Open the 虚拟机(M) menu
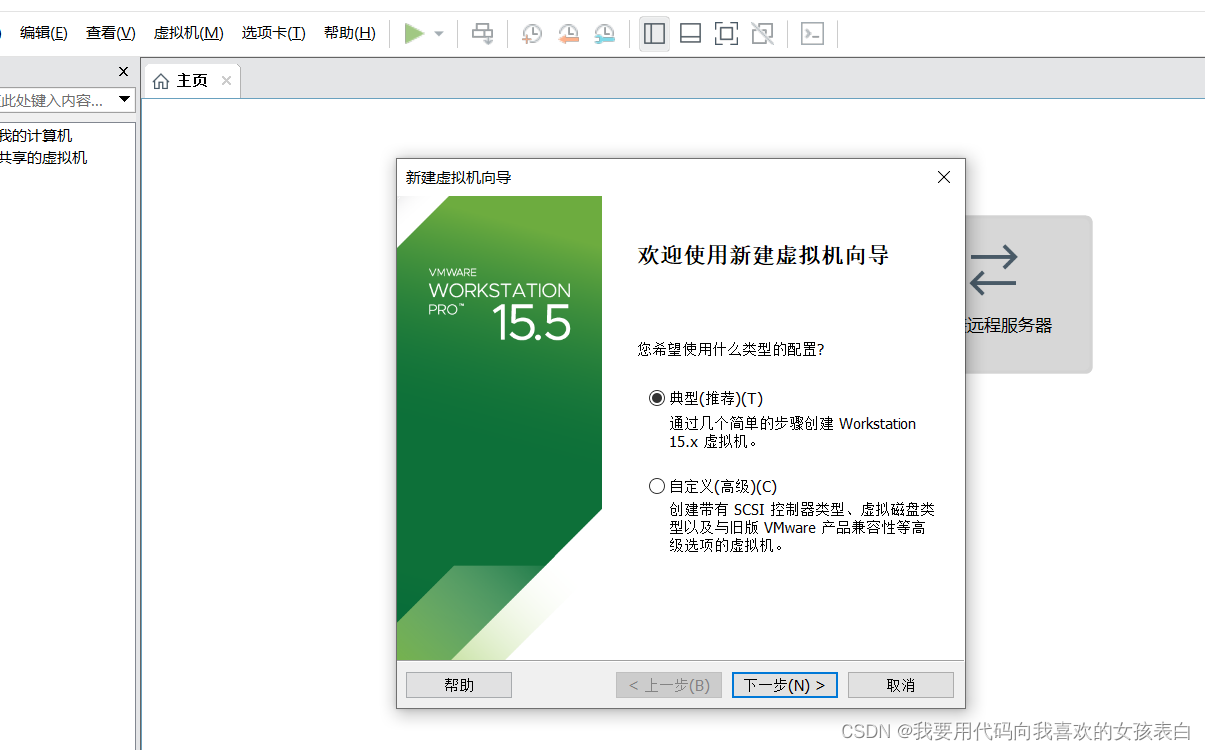This screenshot has height=750, width=1205. click(x=188, y=33)
